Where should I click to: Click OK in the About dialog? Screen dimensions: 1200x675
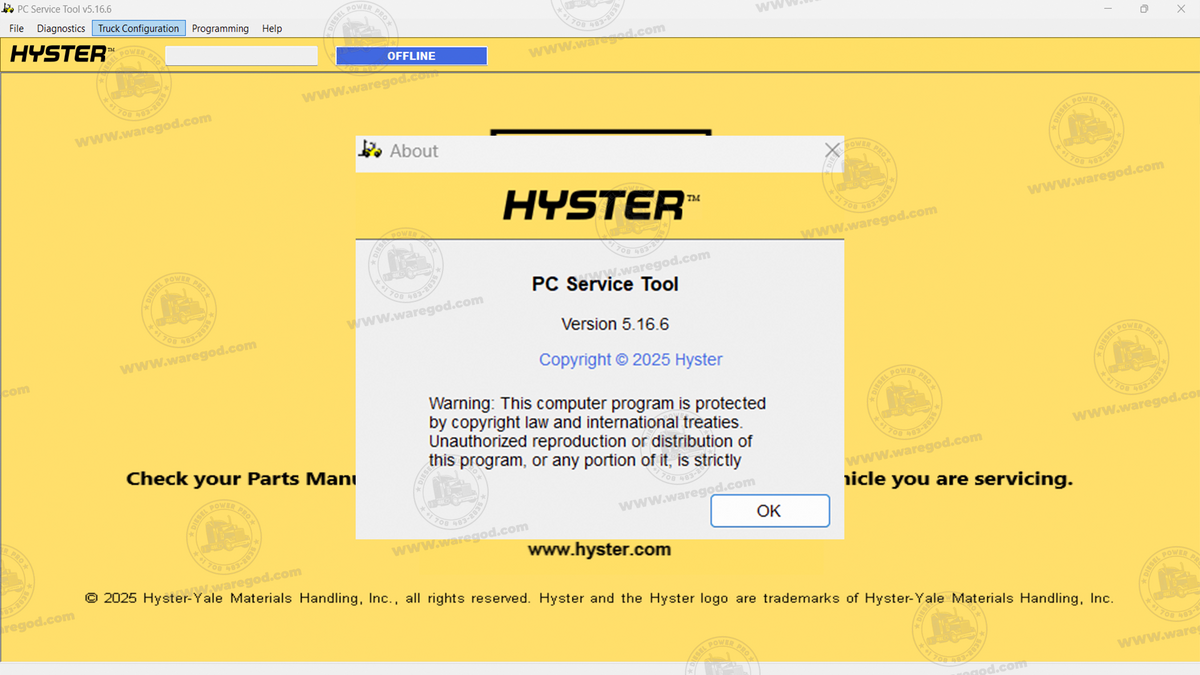[769, 511]
